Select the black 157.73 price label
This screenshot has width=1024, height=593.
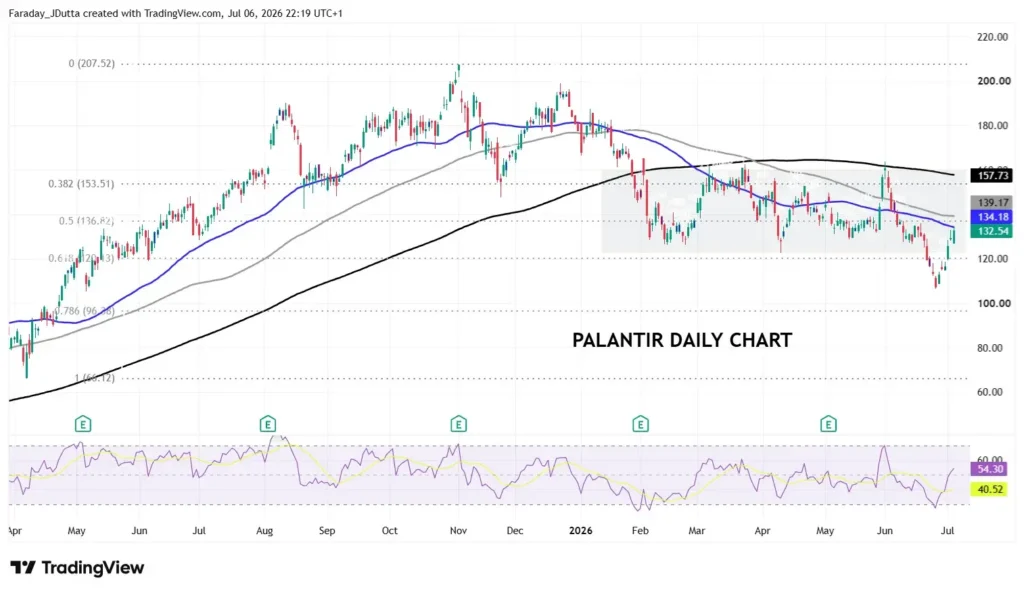pos(991,175)
